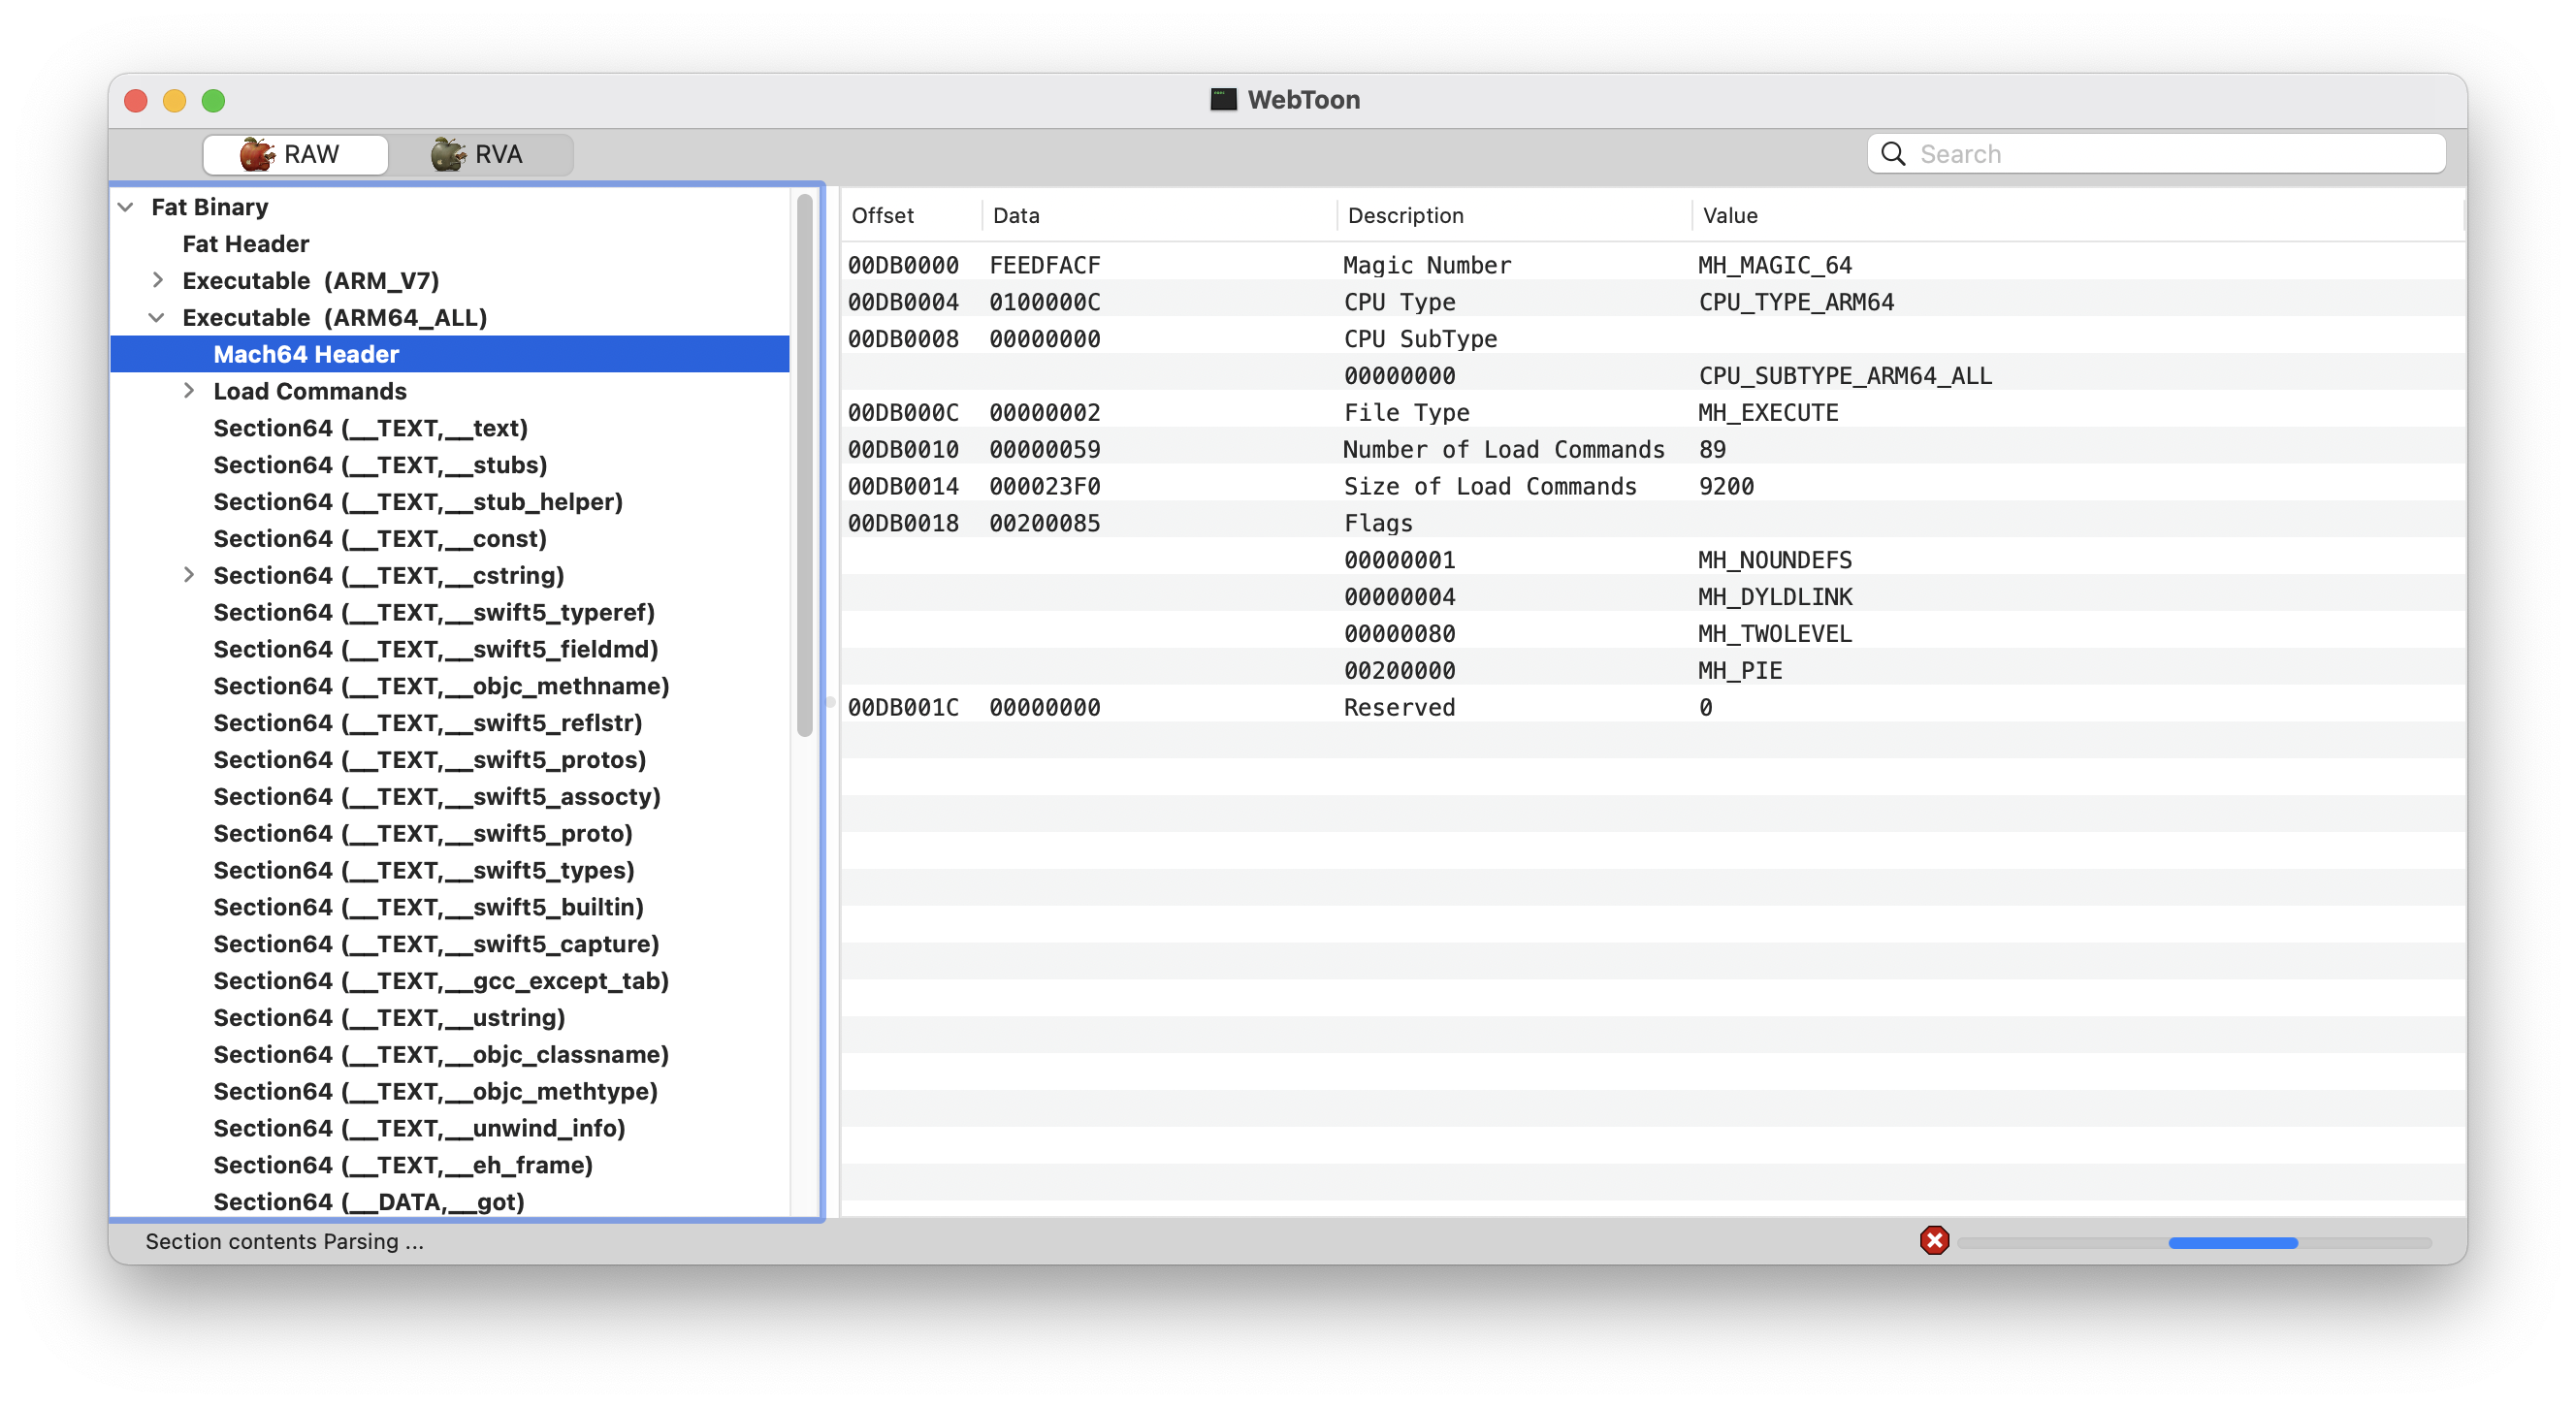Click into the Search field
The image size is (2576, 1408).
click(x=2156, y=154)
